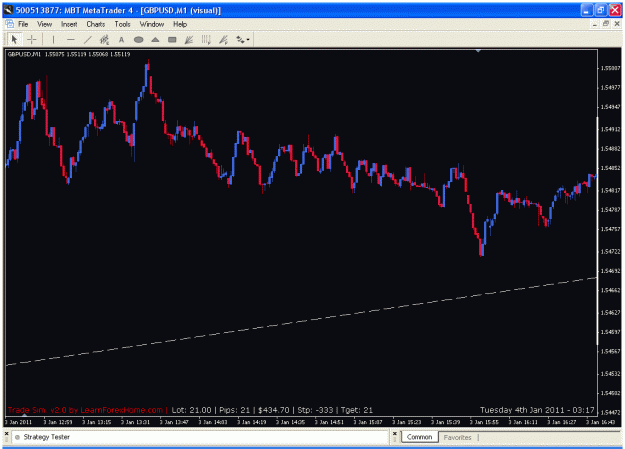Click the Stp: -333 readout
This screenshot has width=625, height=449.
click(x=315, y=410)
